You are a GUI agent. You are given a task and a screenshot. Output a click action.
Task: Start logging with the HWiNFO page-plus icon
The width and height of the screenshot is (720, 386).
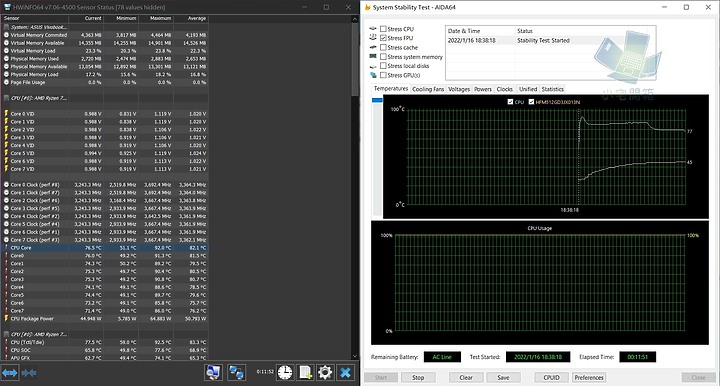coord(305,372)
